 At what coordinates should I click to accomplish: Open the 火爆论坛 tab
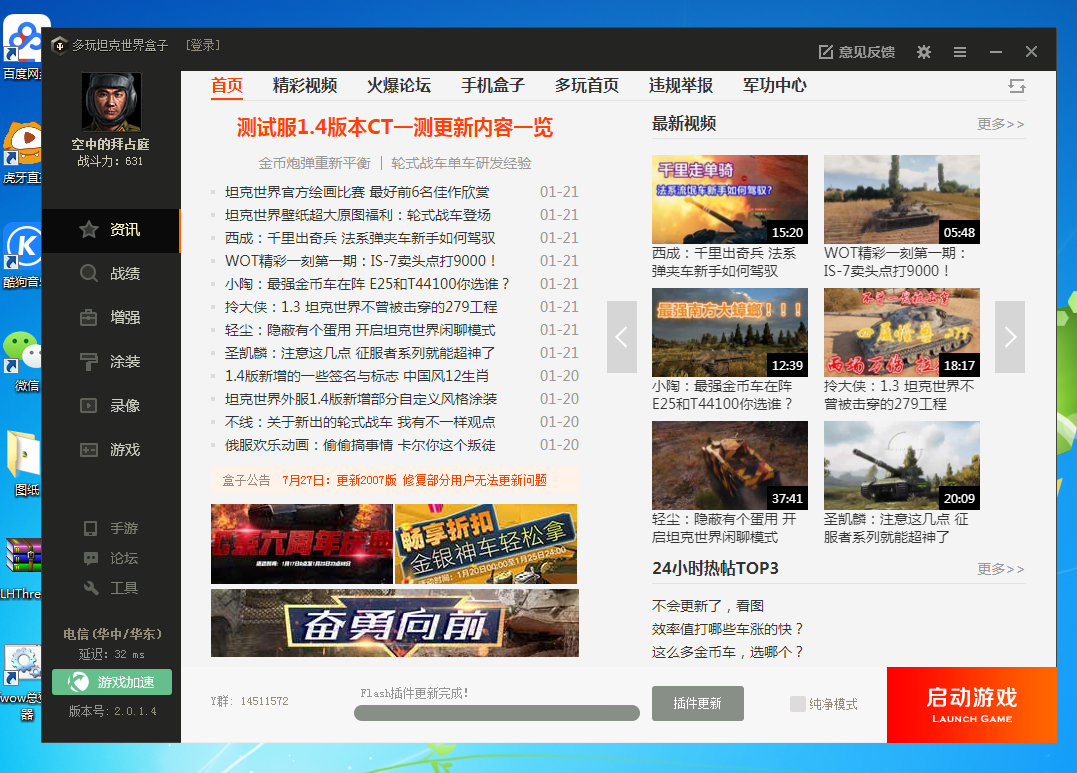398,86
